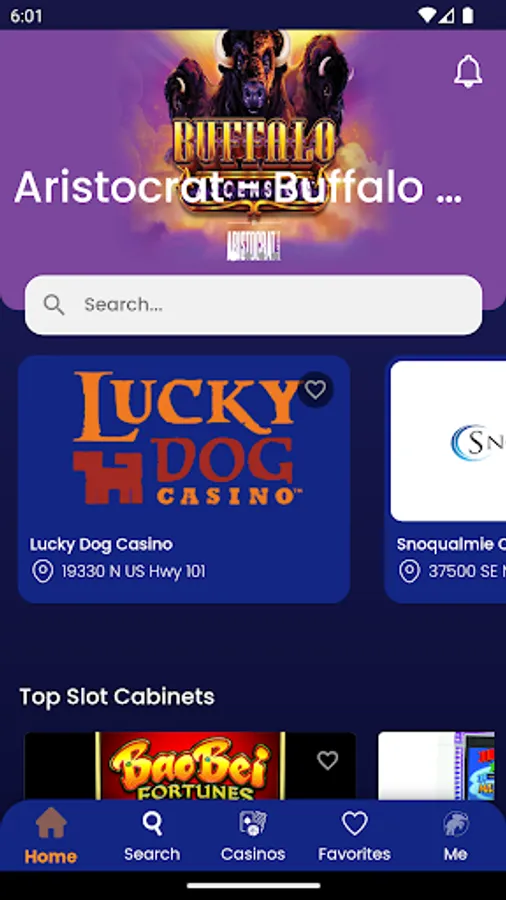Tap the Lucky Dog Casino location pin
This screenshot has width=506, height=900.
pos(42,572)
